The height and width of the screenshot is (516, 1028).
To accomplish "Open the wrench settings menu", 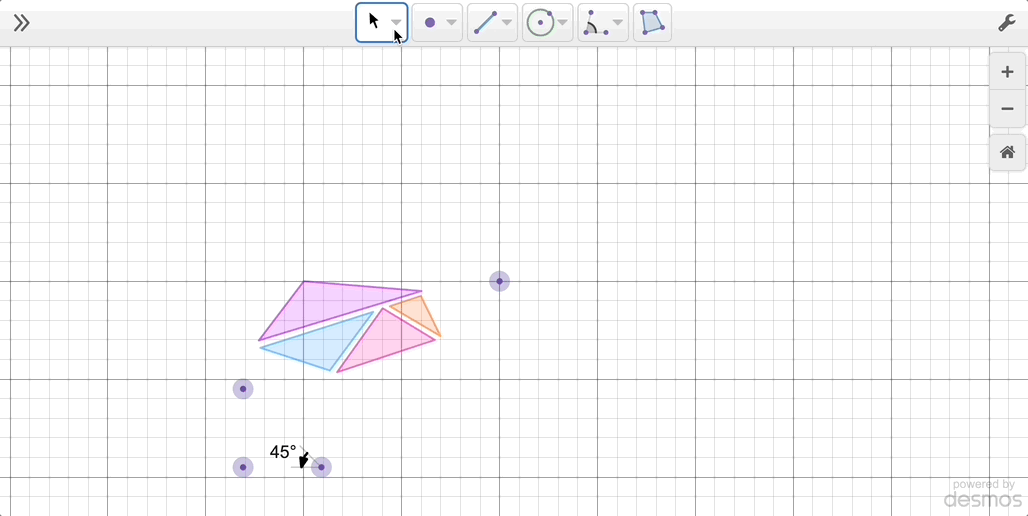I will click(1006, 23).
